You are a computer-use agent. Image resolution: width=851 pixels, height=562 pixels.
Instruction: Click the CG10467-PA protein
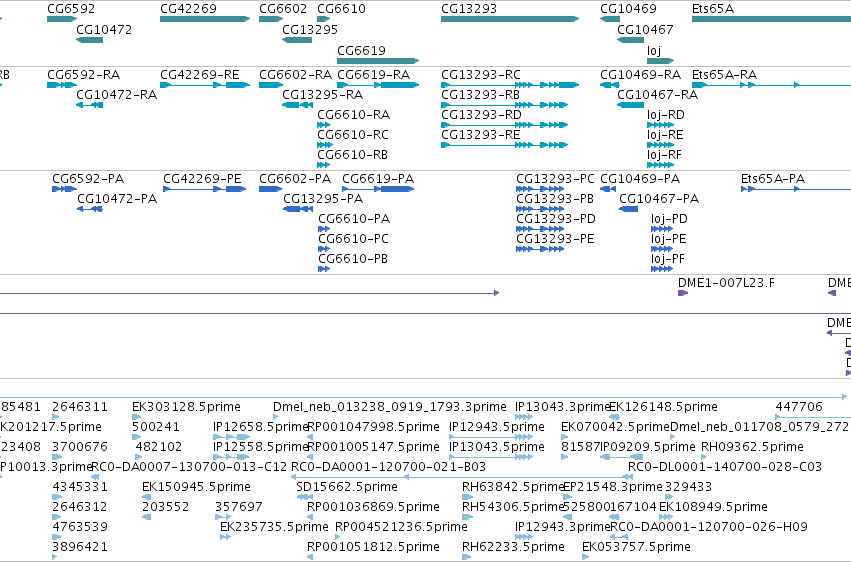pos(628,209)
